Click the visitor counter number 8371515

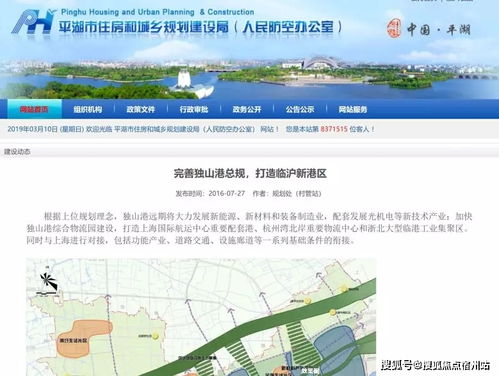[334, 129]
